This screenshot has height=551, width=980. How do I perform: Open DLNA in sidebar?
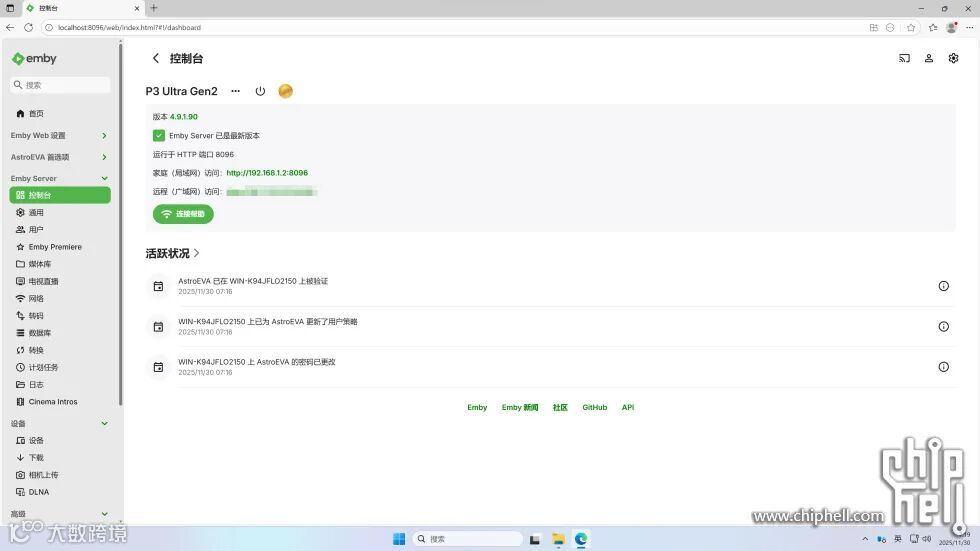coord(60,492)
